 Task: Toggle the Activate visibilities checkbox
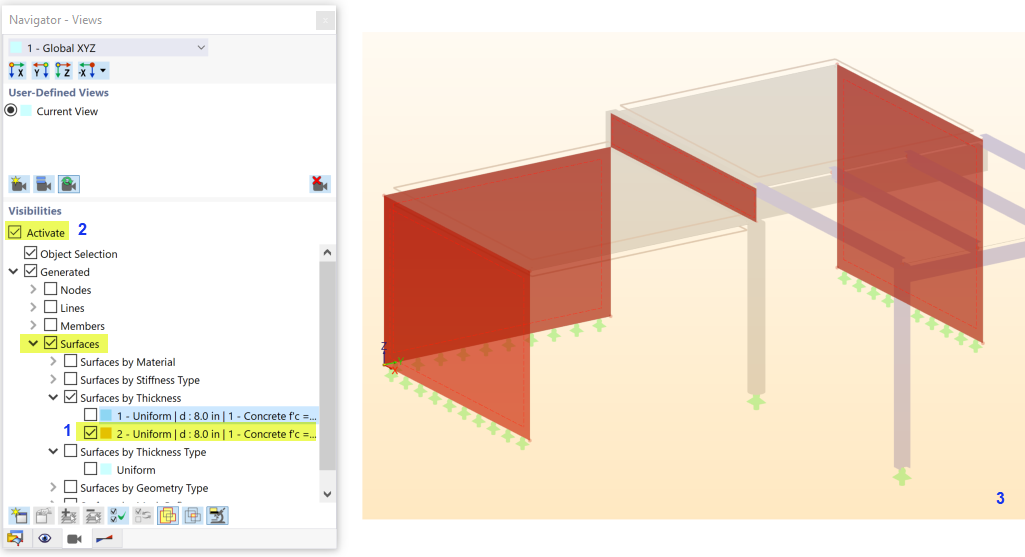point(15,232)
